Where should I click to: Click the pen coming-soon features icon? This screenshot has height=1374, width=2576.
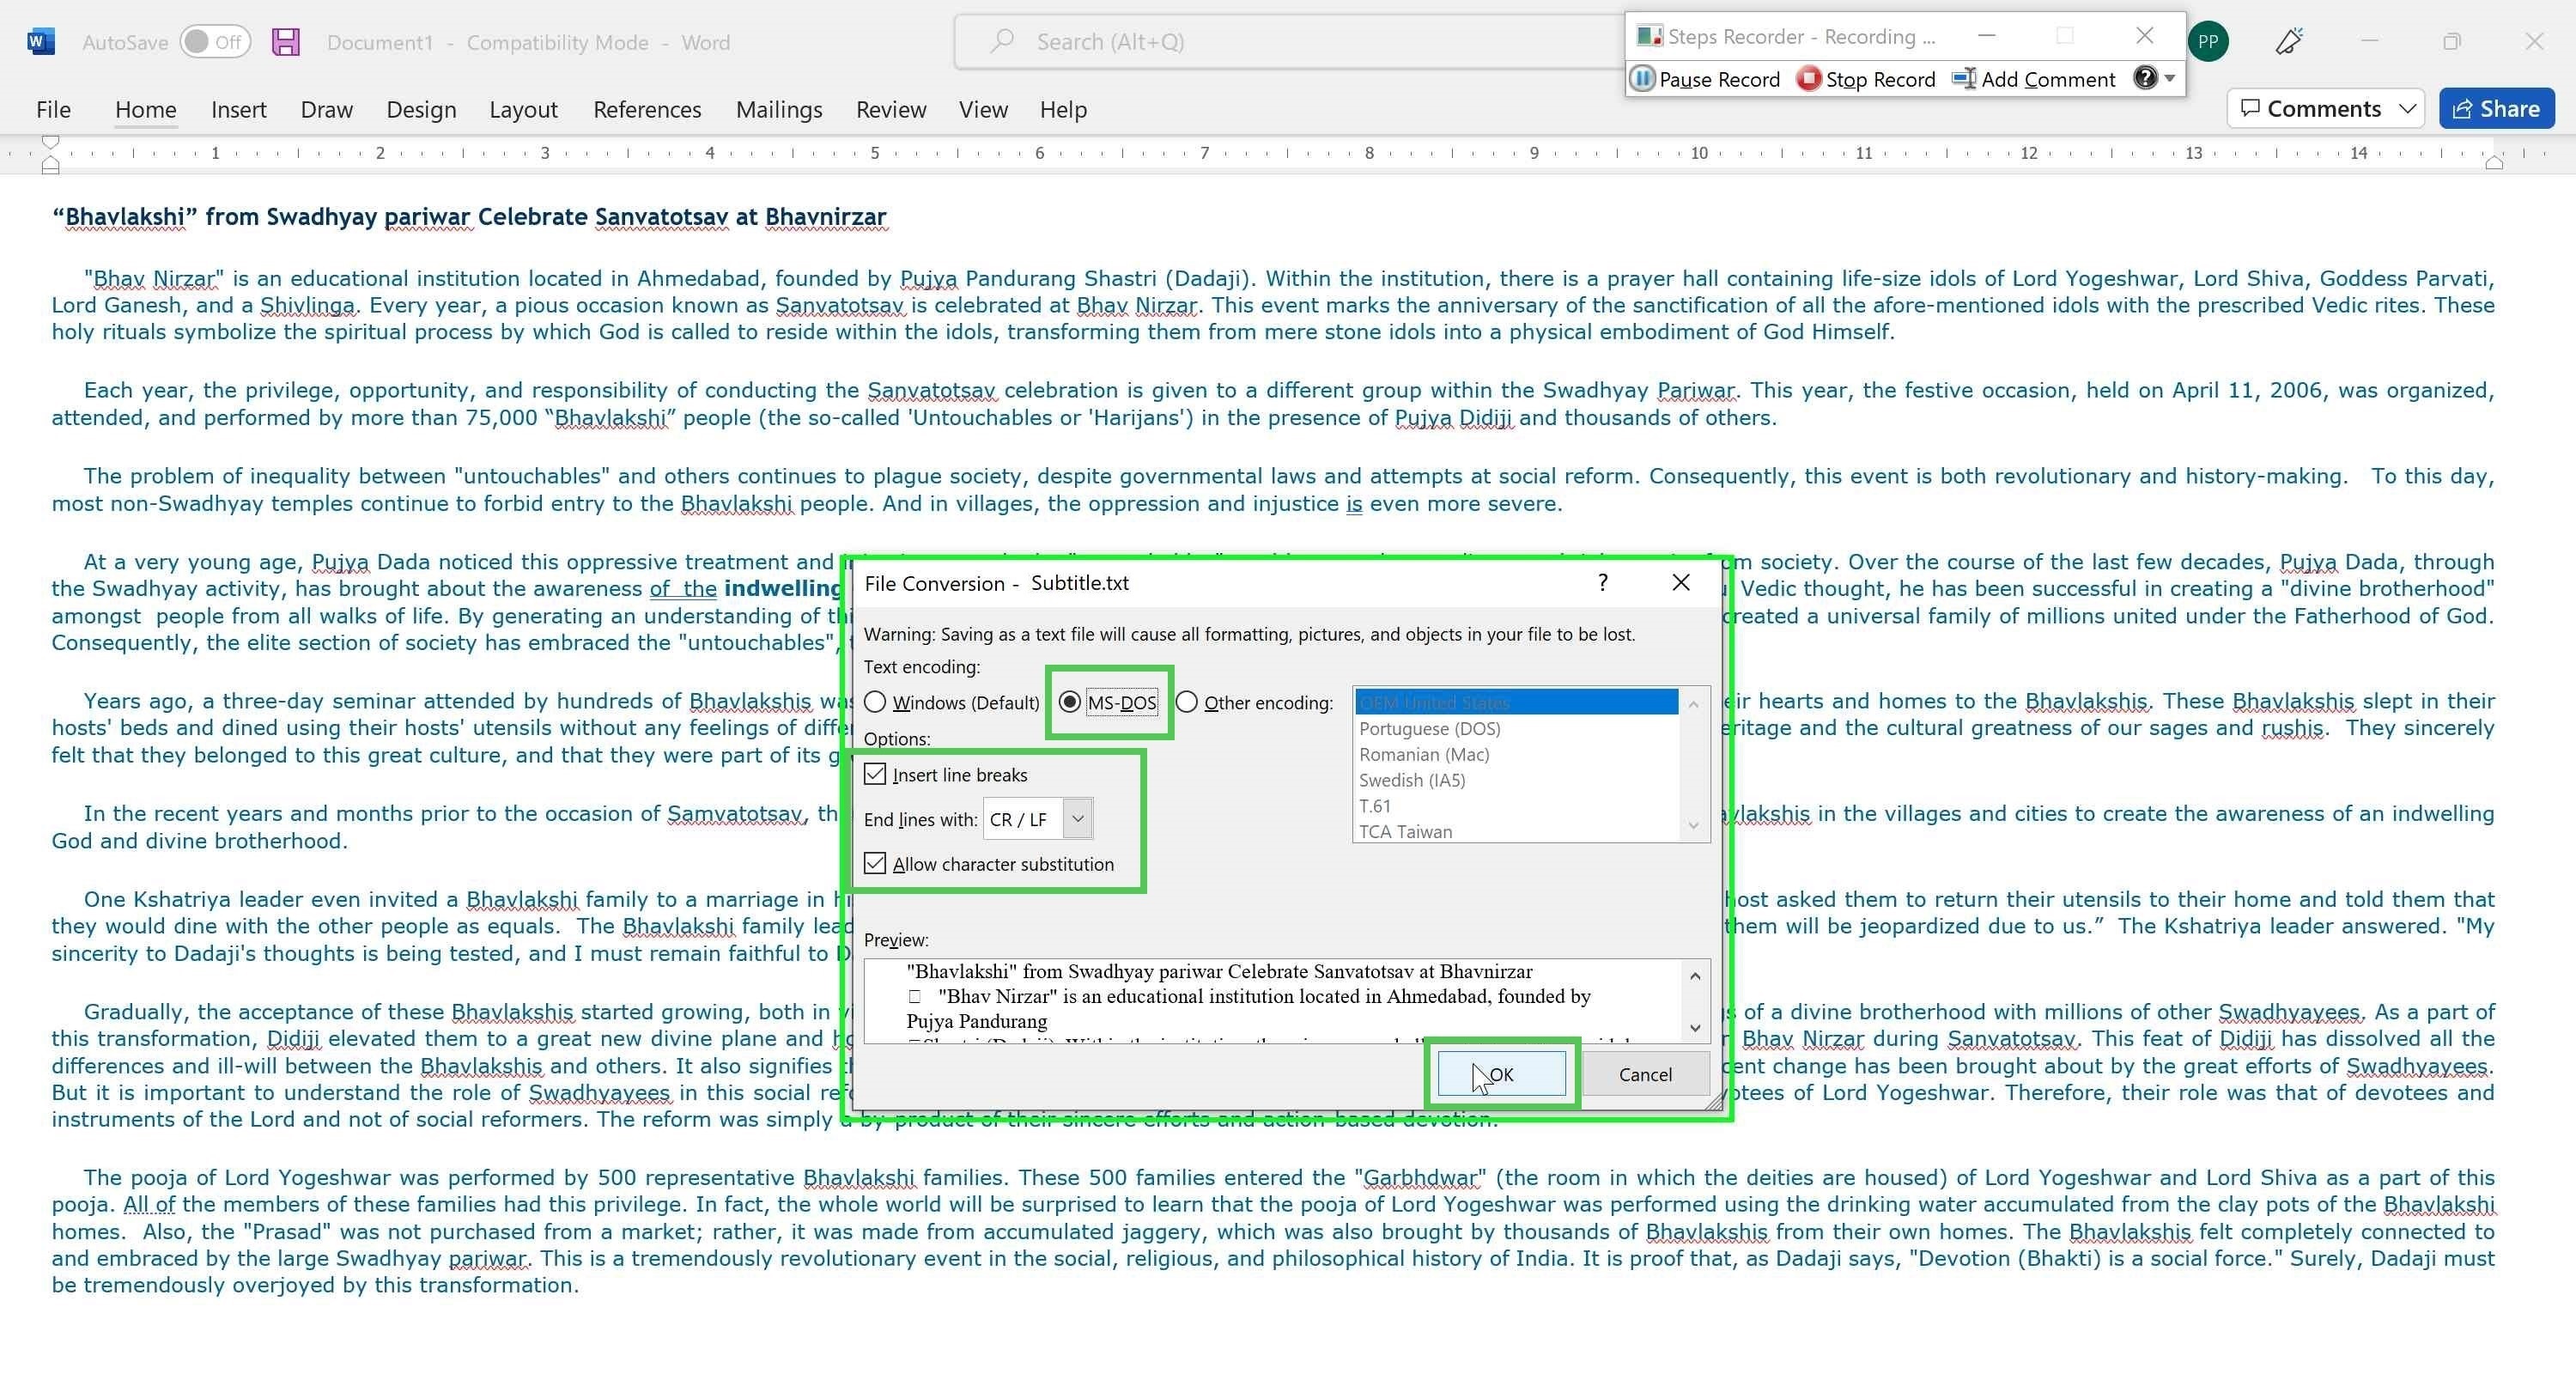[x=2289, y=41]
